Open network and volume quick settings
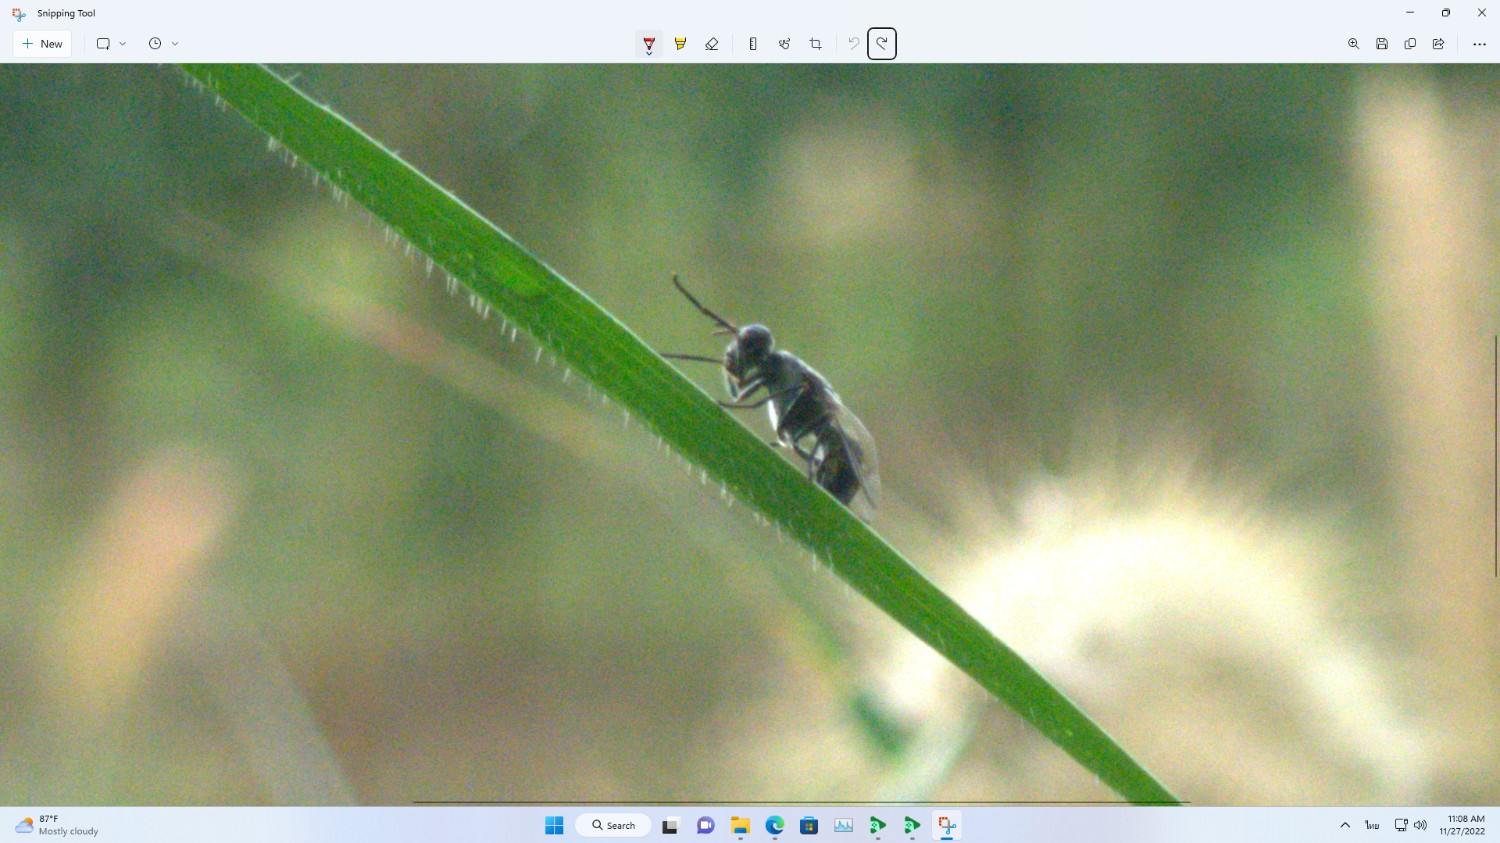 click(x=1411, y=825)
